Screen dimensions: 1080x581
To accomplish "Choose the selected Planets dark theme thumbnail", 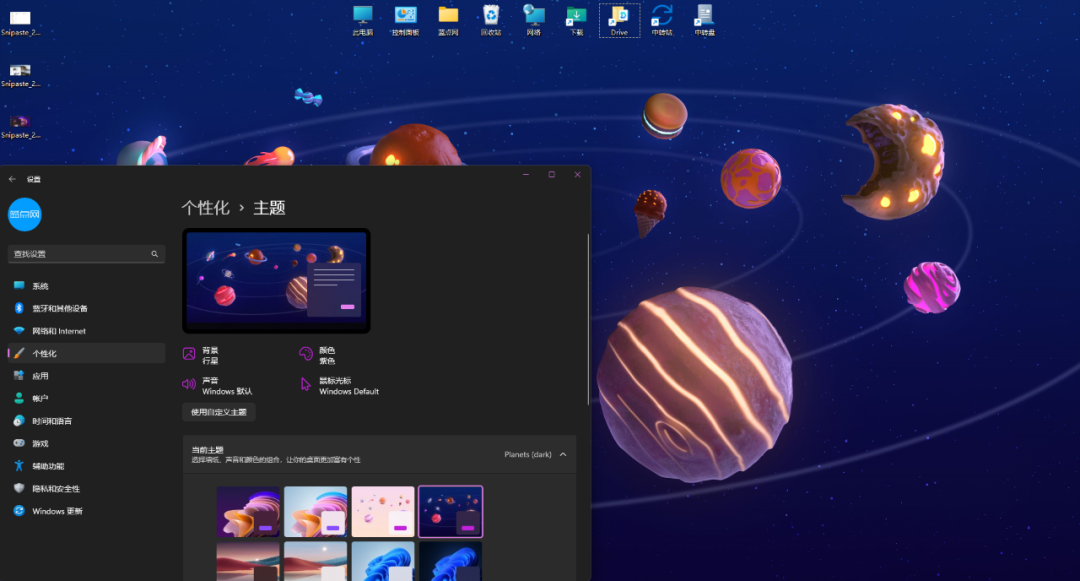I will click(450, 511).
